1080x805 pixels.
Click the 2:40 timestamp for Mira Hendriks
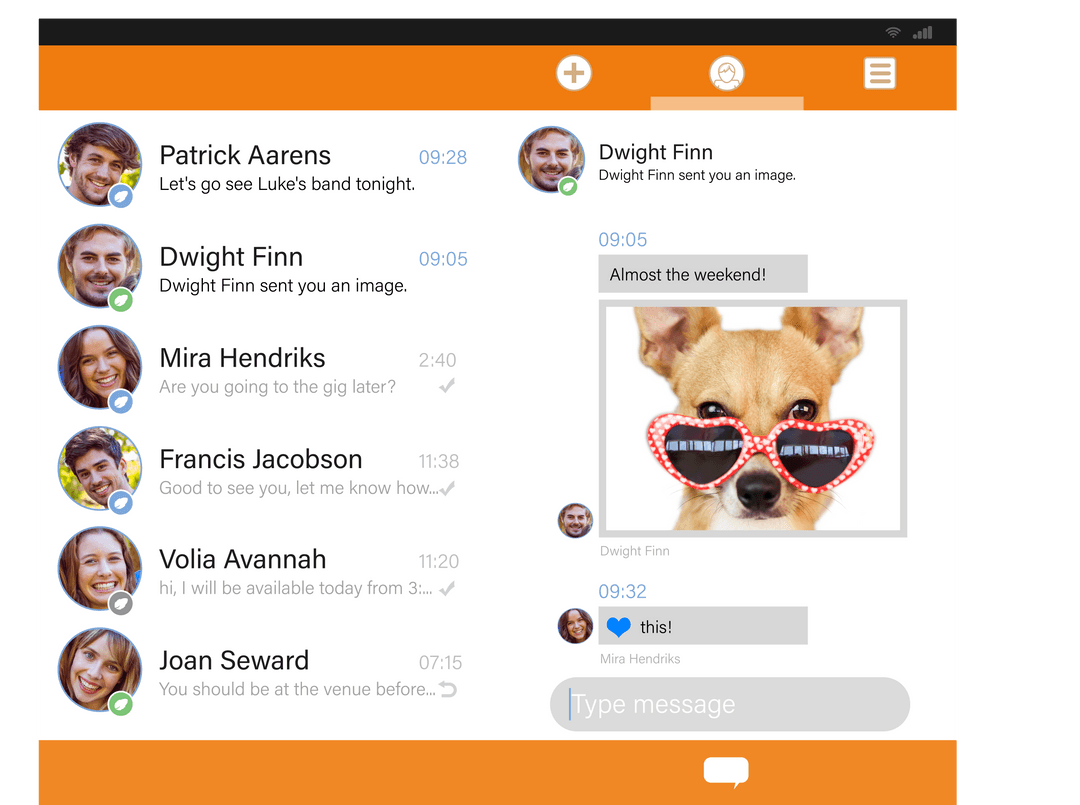[x=437, y=360]
